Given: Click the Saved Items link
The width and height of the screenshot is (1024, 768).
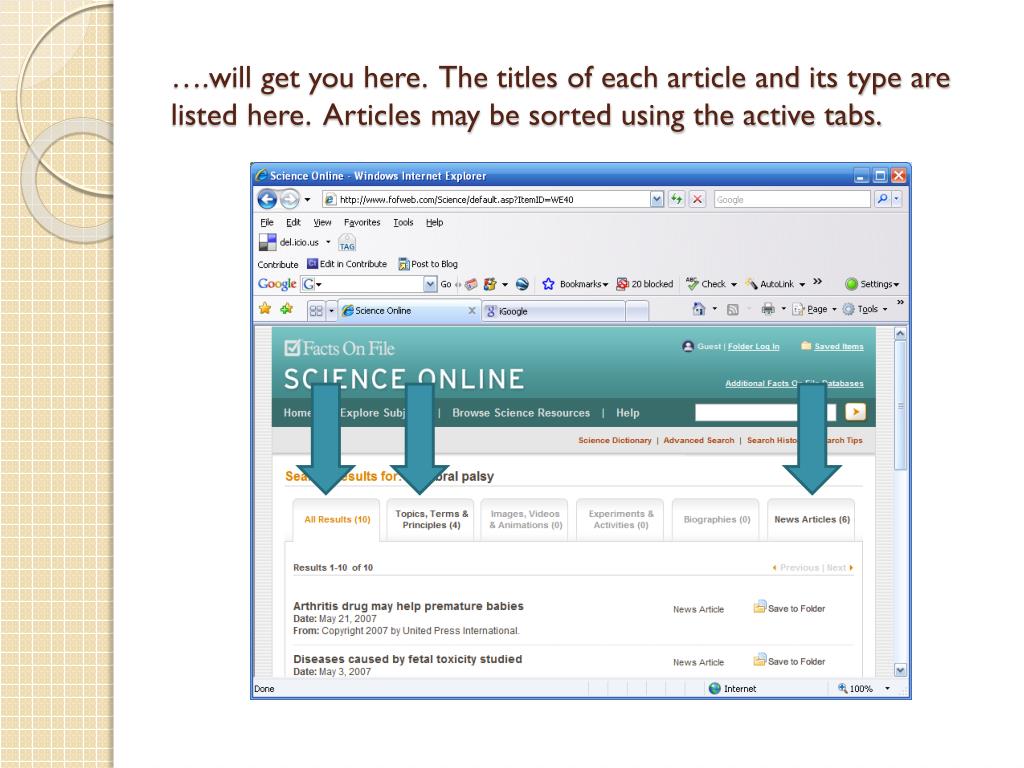Looking at the screenshot, I should 839,347.
